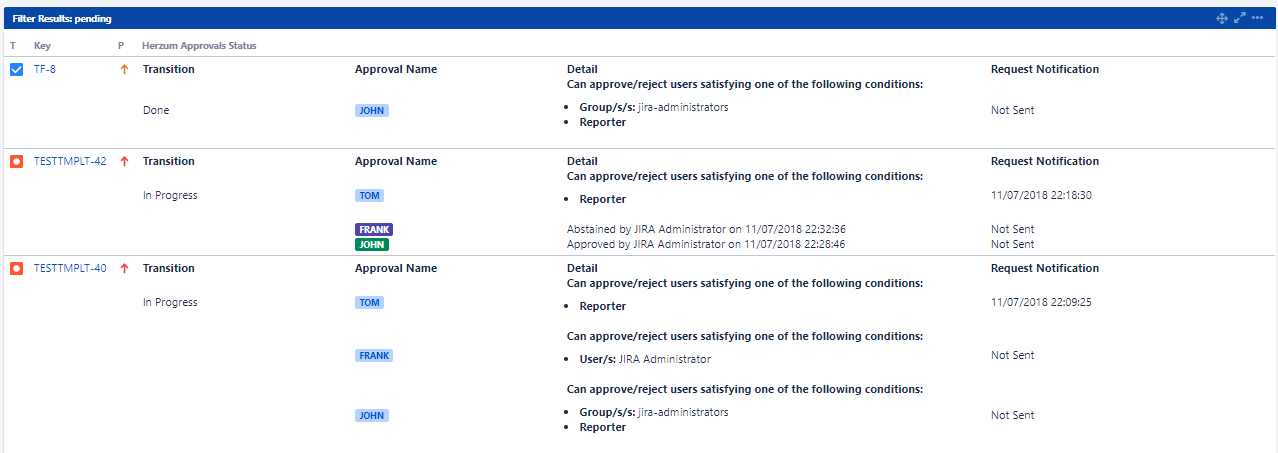Screen dimensions: 1278x453
Task: Click the Filter Results: pending title
Action: tap(62, 19)
